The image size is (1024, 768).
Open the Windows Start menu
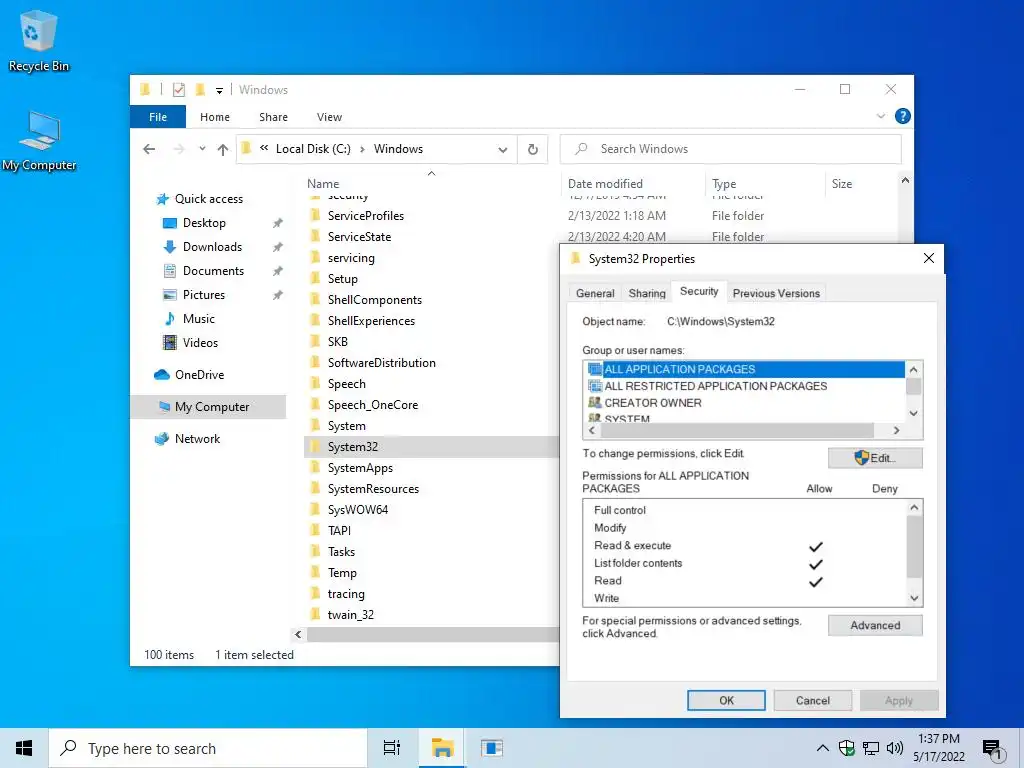point(24,748)
